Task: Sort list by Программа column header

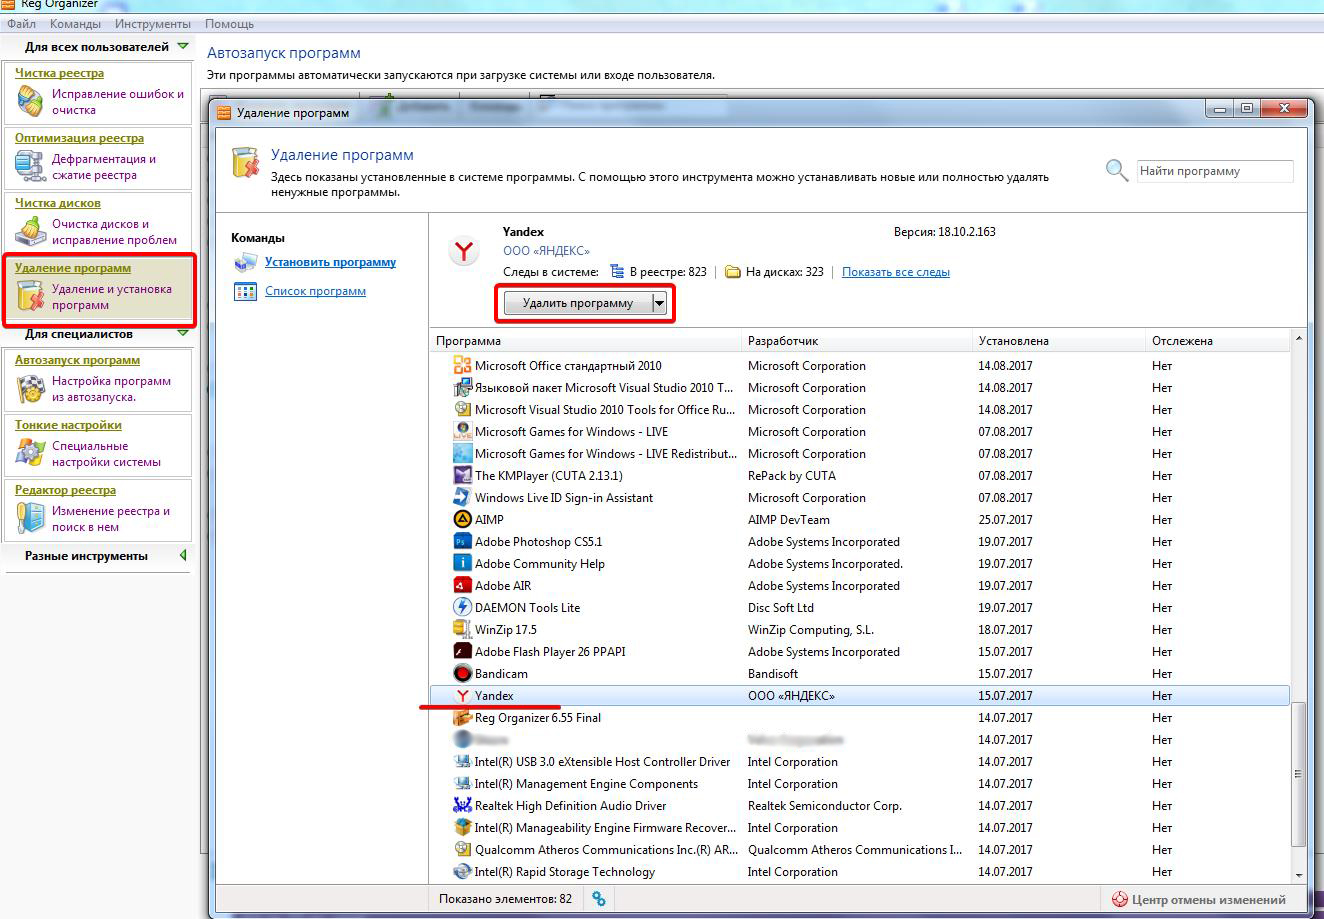Action: point(585,341)
